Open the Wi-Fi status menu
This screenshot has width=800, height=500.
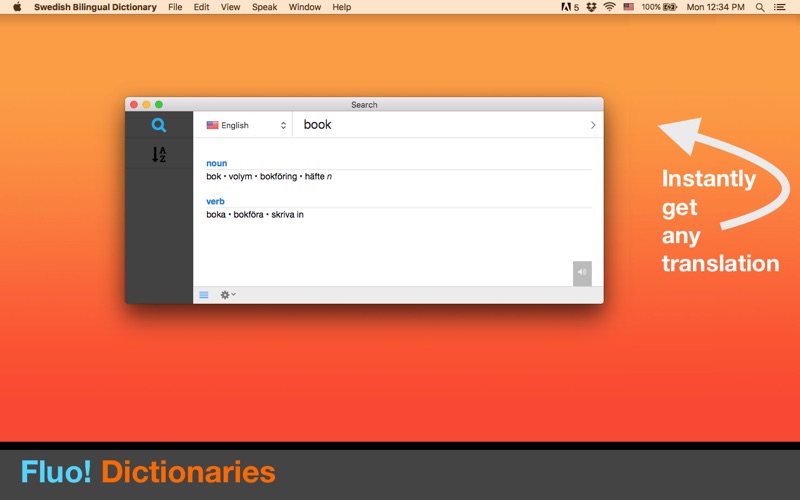pos(609,7)
